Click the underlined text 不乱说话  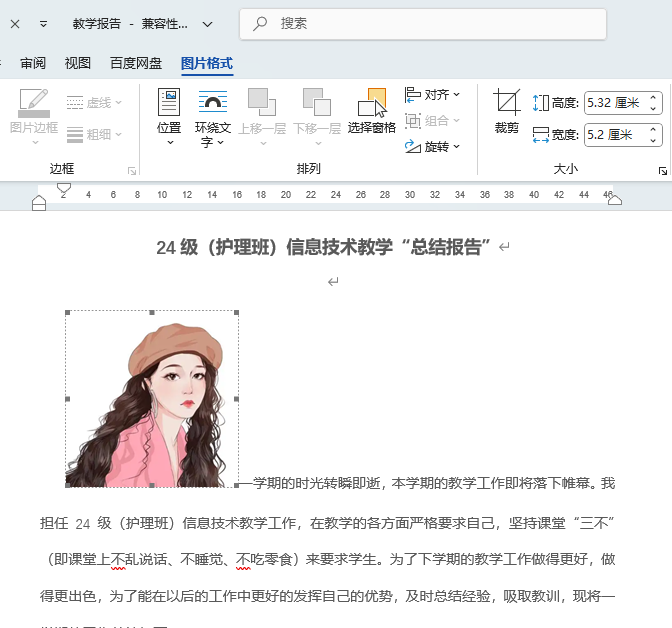139,559
